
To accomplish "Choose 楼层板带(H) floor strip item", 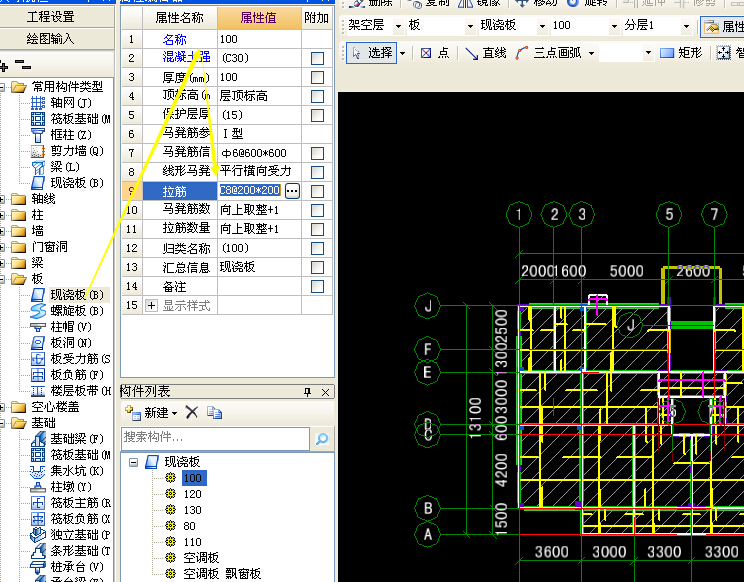I will tap(71, 391).
